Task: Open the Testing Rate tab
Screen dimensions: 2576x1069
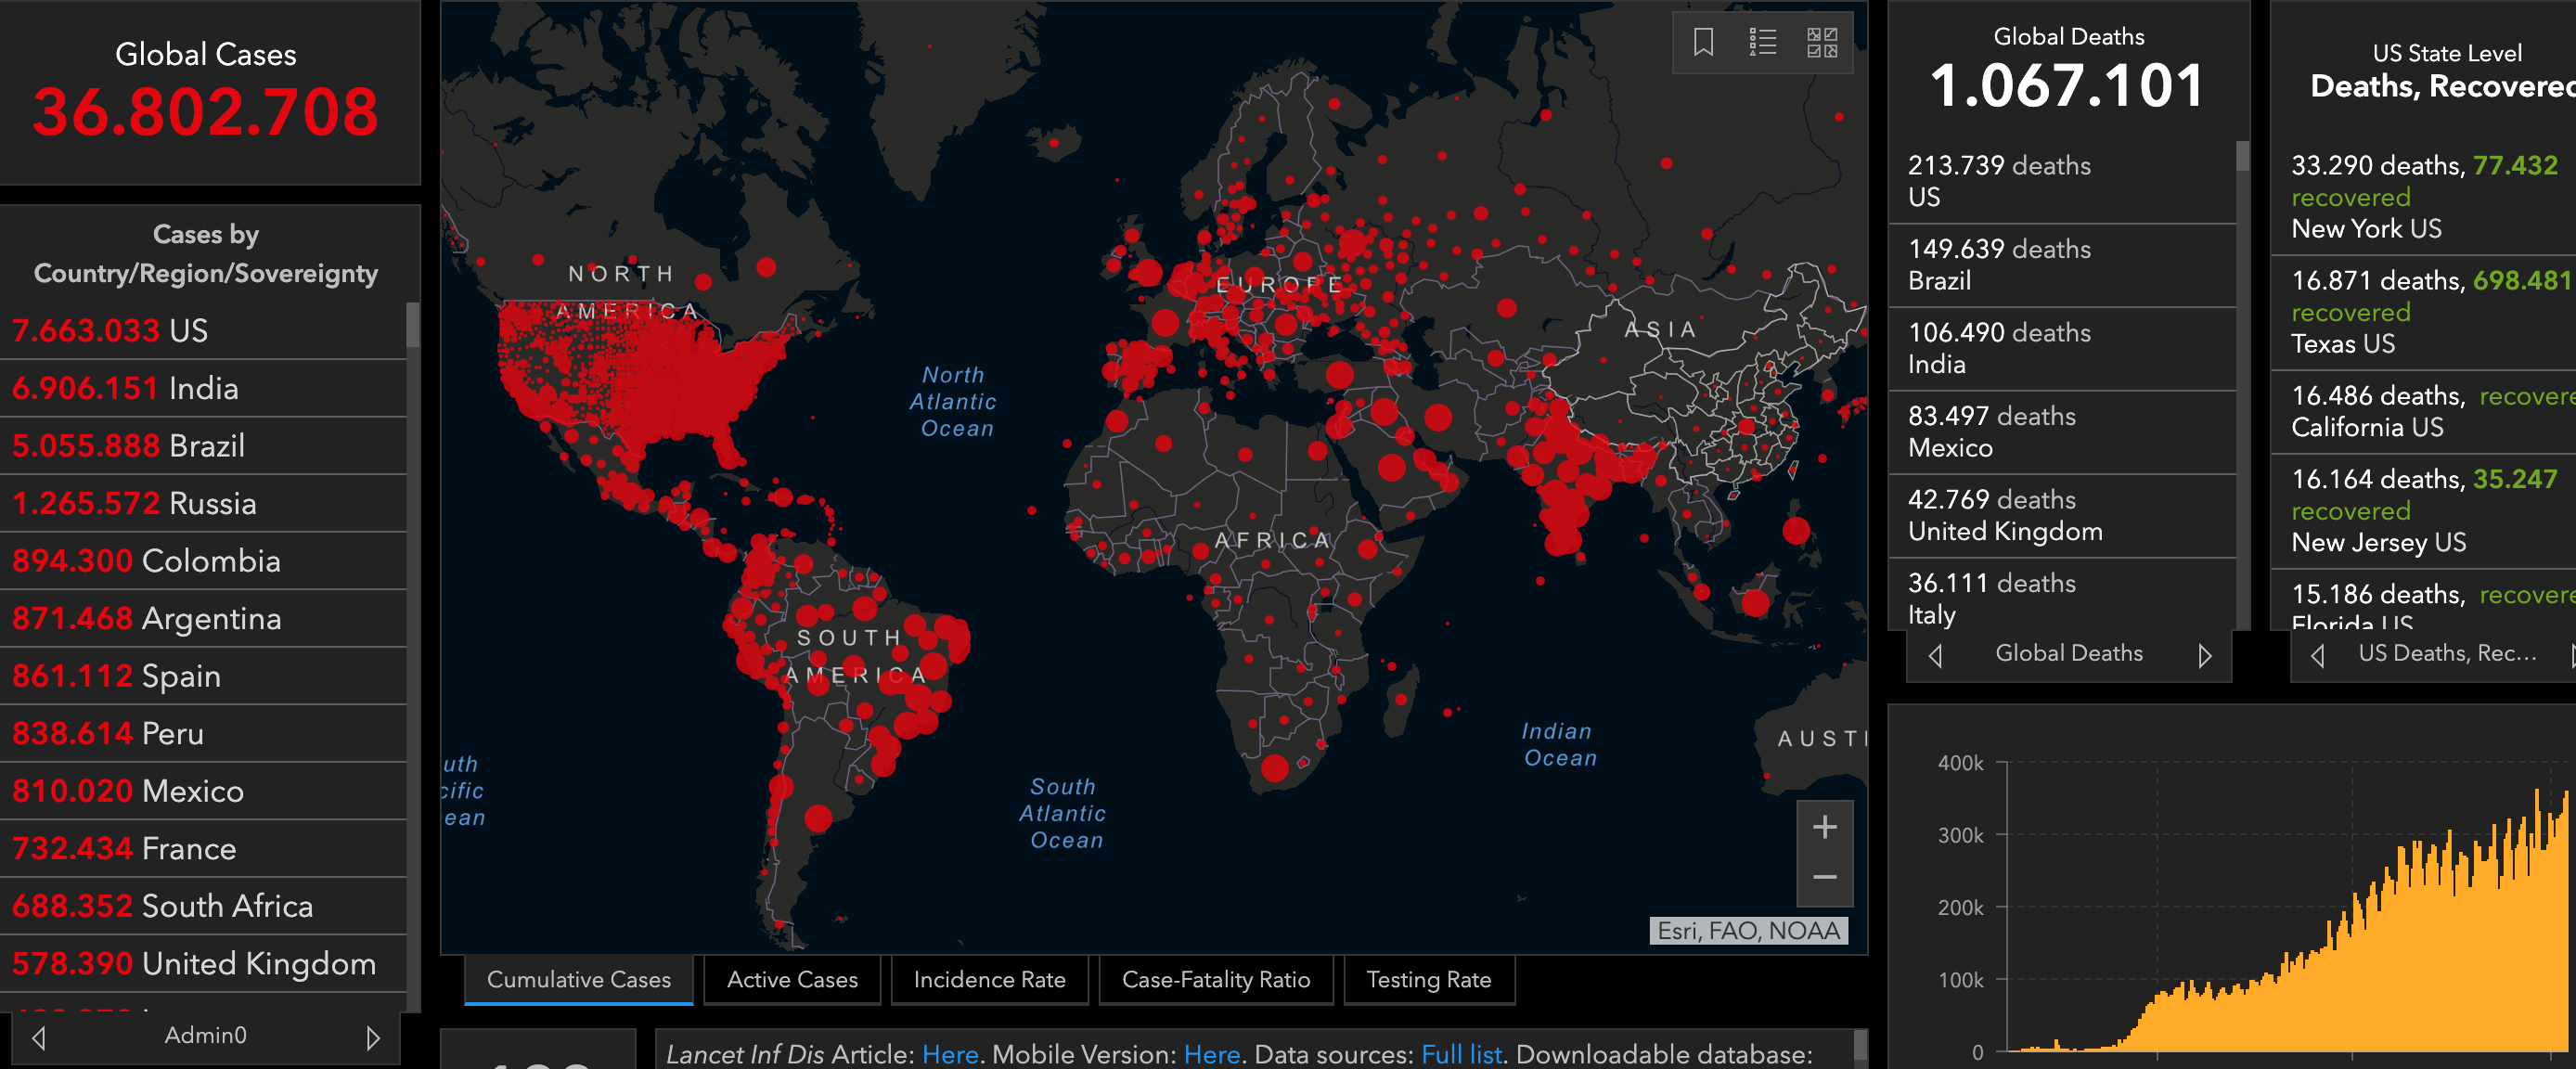Action: [1428, 980]
